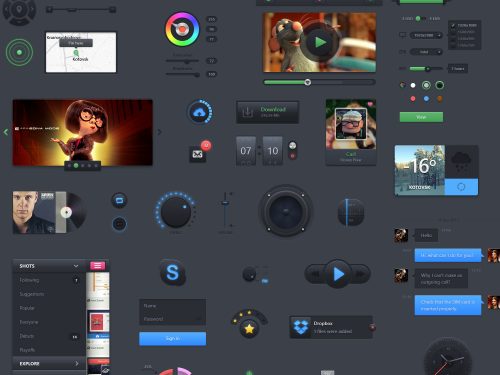Dismiss the Dropbox notification with its close dot
Image resolution: width=500 pixels, height=375 pixels.
[372, 327]
